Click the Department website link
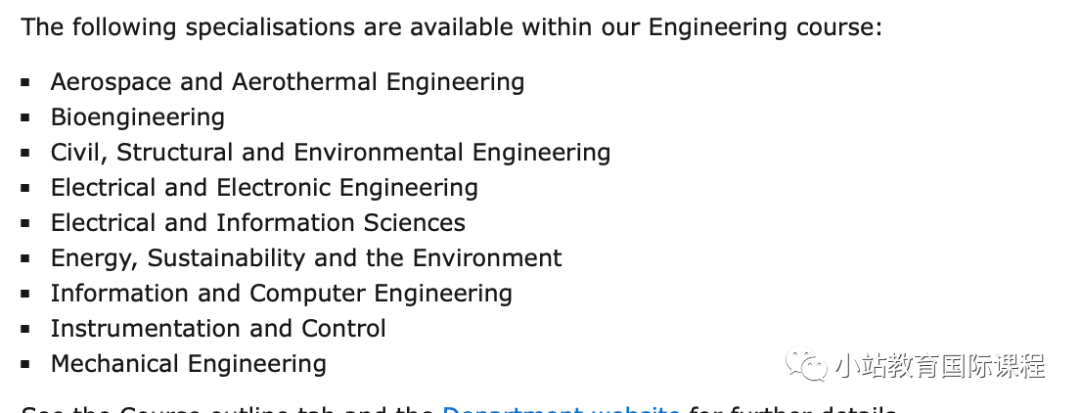This screenshot has width=1080, height=413. point(560,409)
